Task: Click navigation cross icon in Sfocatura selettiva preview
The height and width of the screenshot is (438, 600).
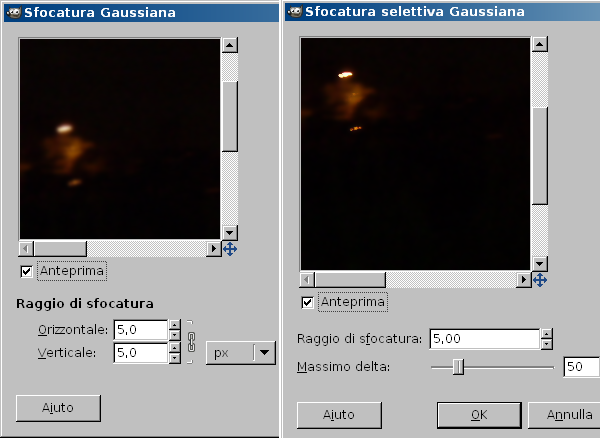Action: (540, 280)
